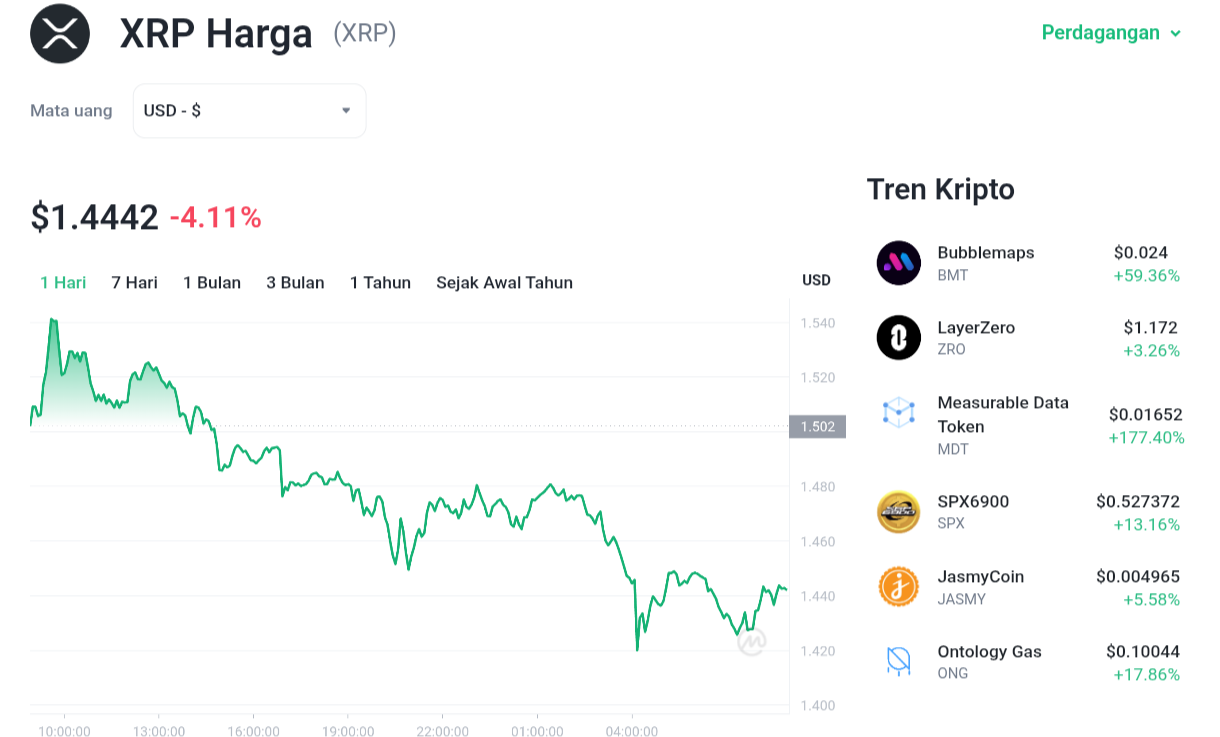Screen dimensions: 1220x737
Task: Click the 1.502 price marker on axis
Action: (x=817, y=427)
